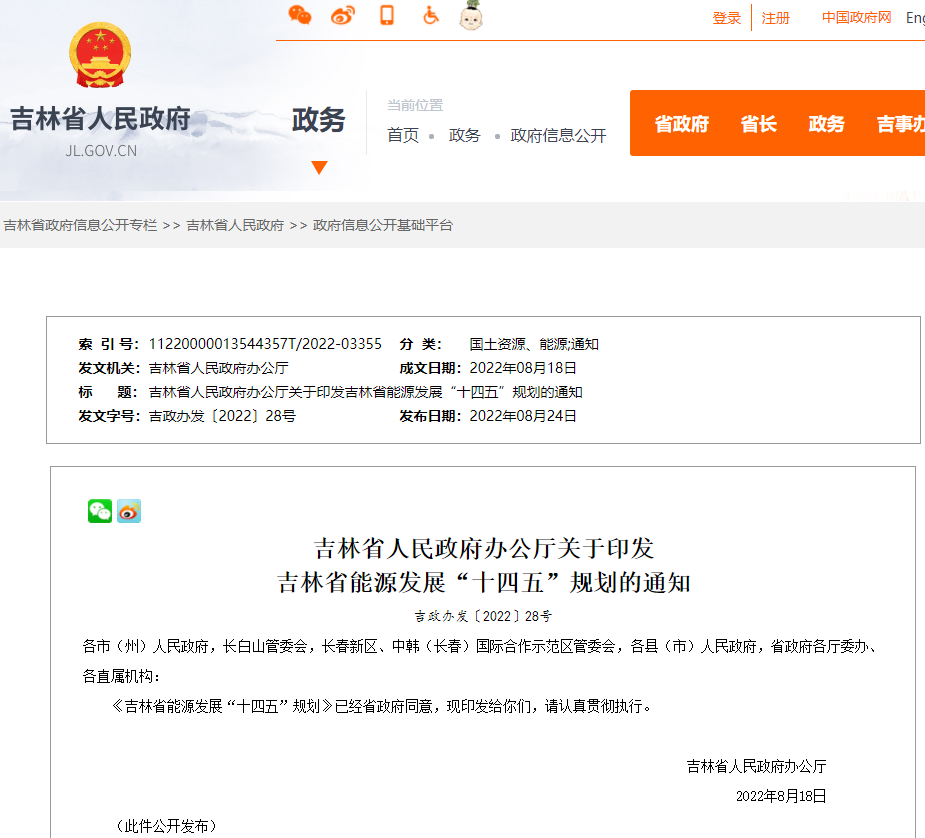
Task: Expand the orange arrow under 政务
Action: click(x=318, y=168)
